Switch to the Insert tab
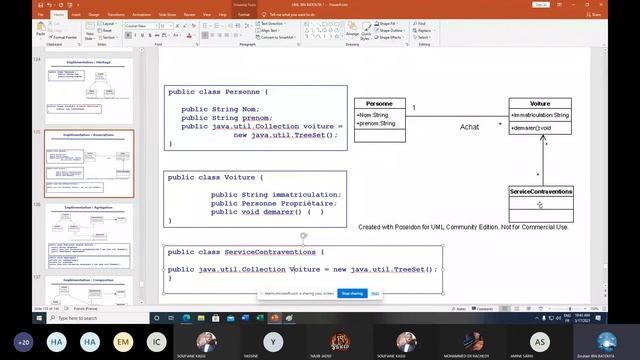This screenshot has width=640, height=360. click(76, 14)
